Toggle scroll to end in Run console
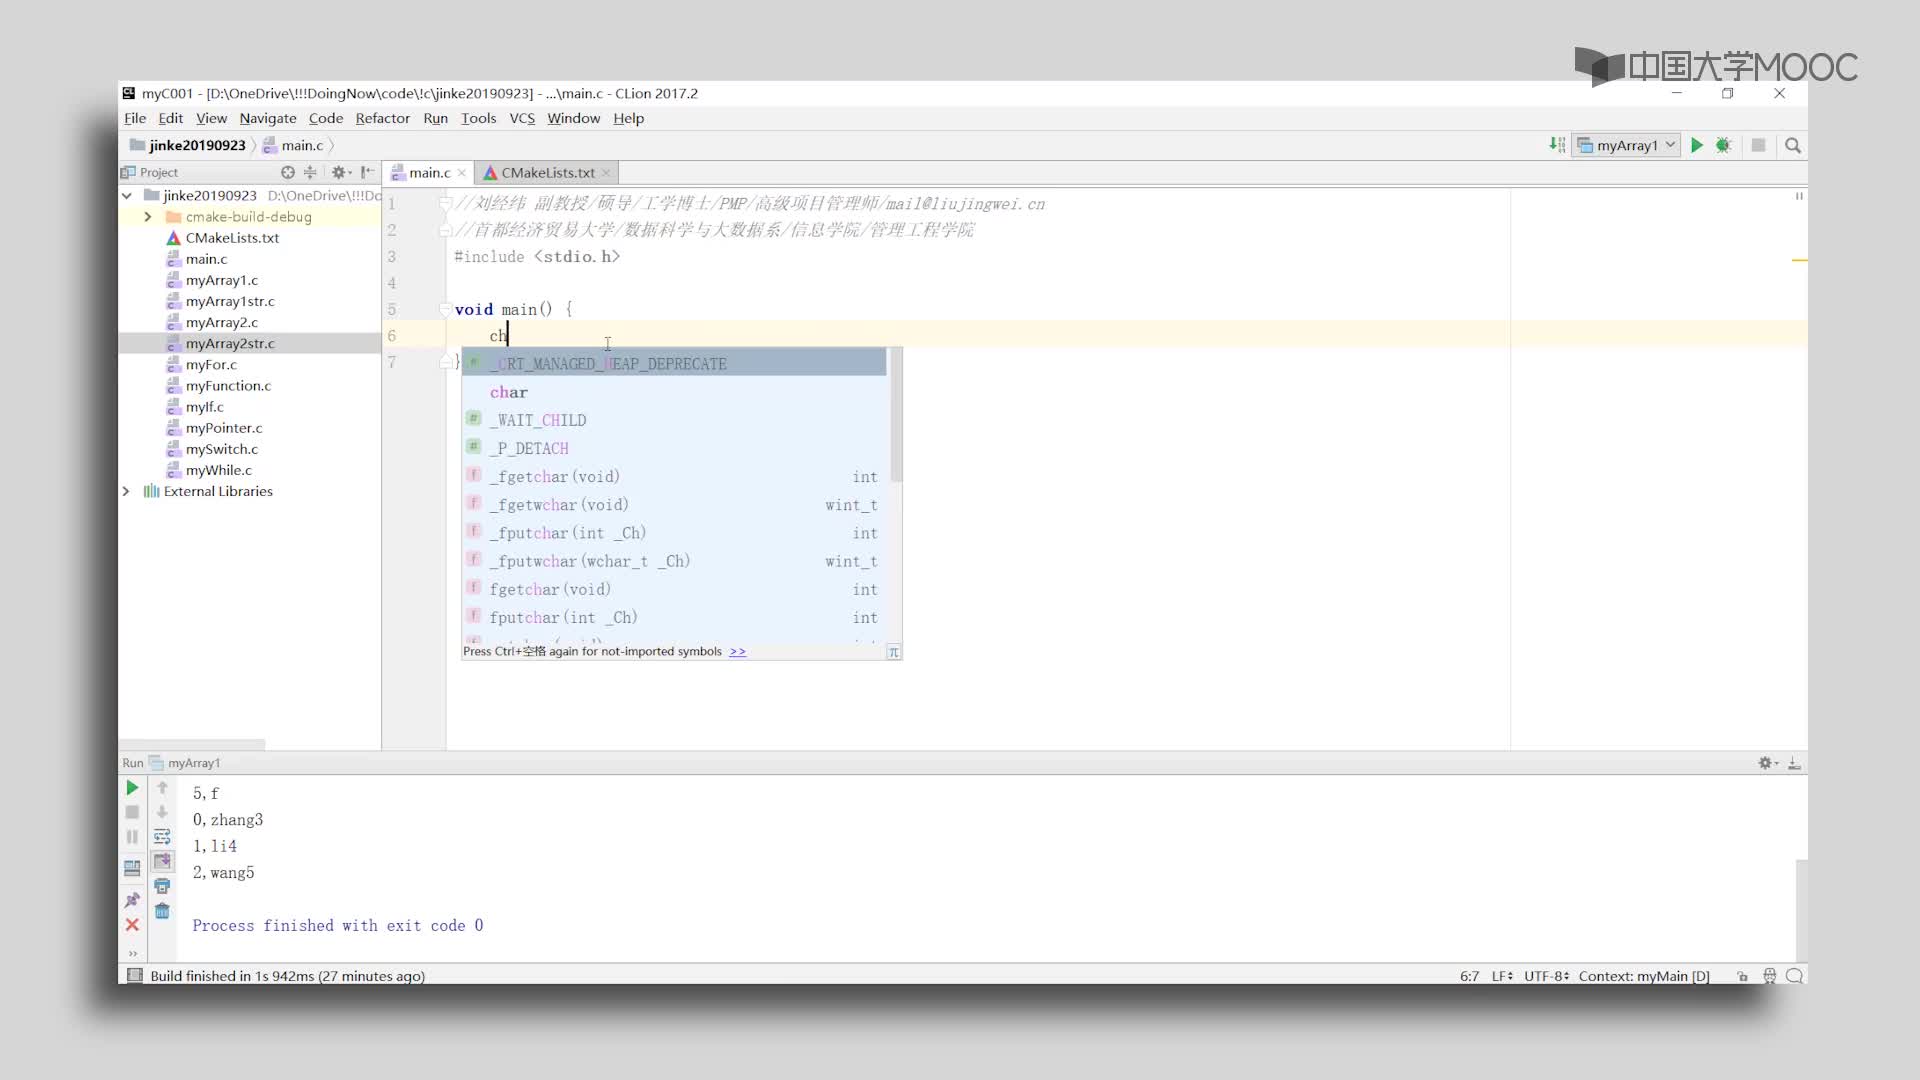1920x1080 pixels. tap(162, 861)
